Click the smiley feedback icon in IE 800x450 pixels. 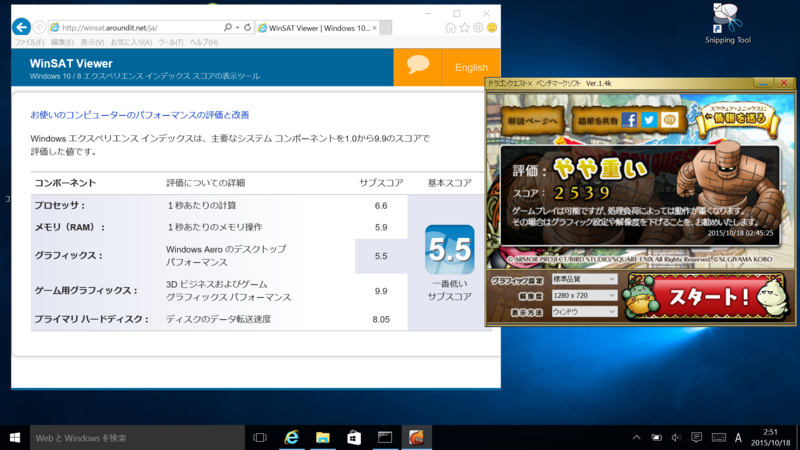pyautogui.click(x=492, y=28)
